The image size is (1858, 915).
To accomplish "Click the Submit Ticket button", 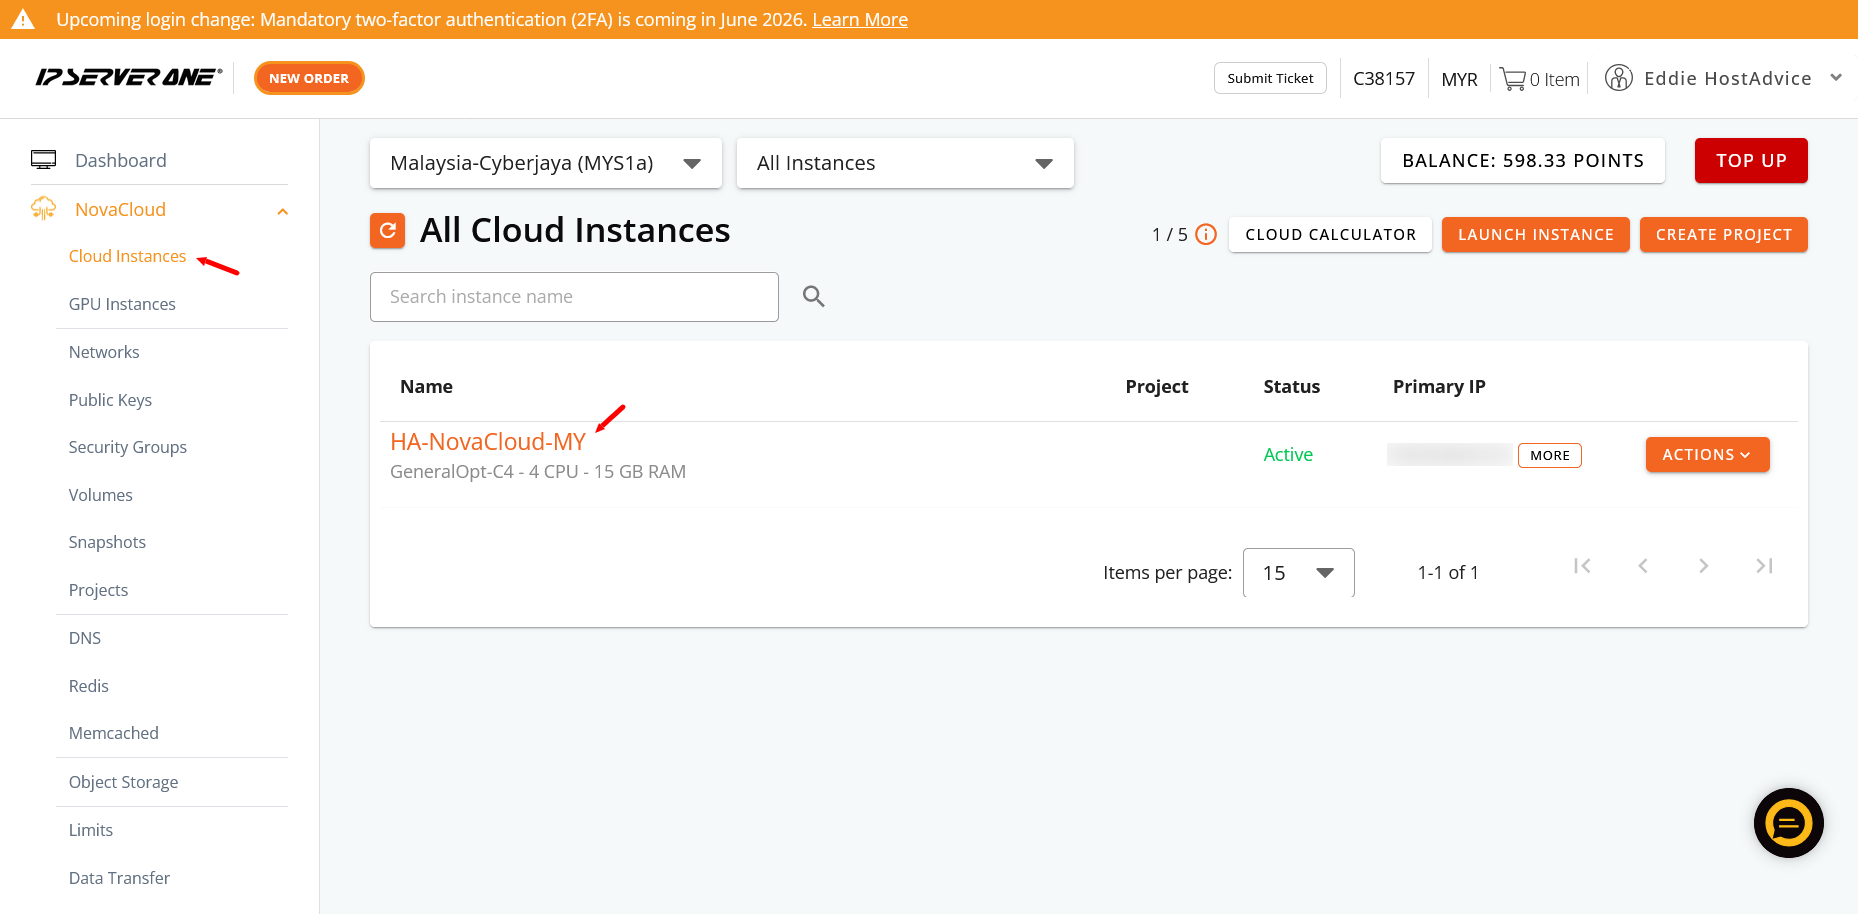I will (x=1270, y=78).
